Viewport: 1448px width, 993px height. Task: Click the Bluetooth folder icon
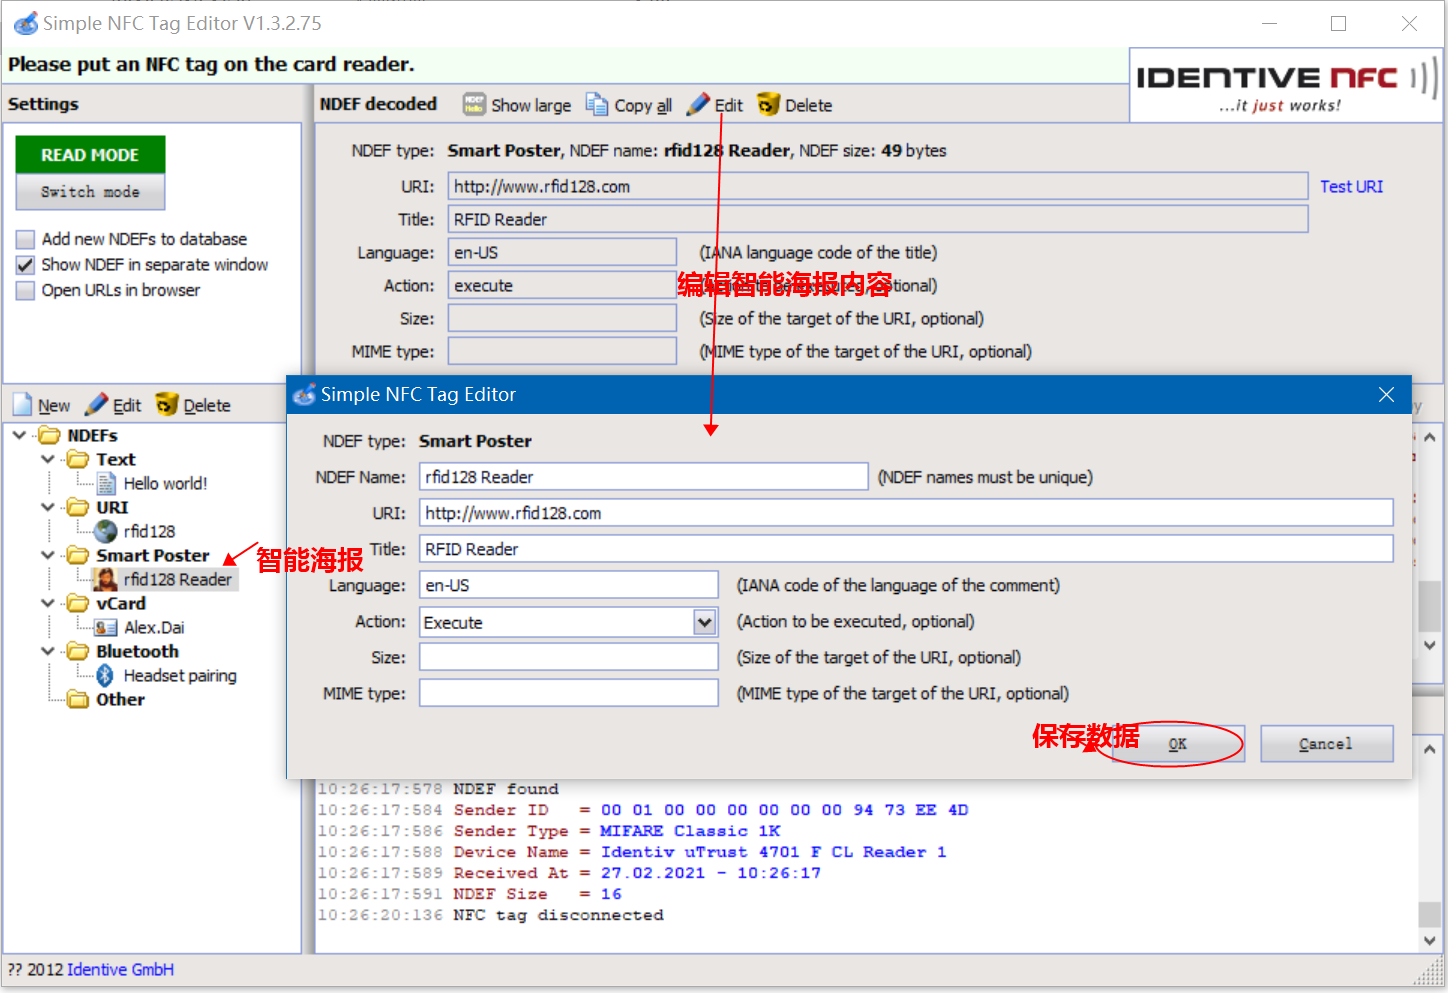click(78, 651)
